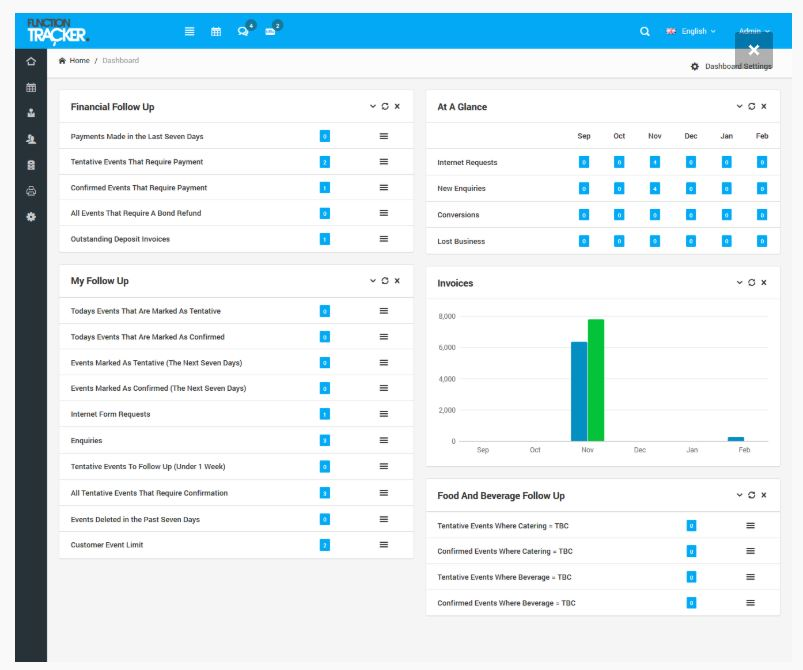The width and height of the screenshot is (803, 670).
Task: Refresh the At A Glance widget
Action: tap(750, 104)
